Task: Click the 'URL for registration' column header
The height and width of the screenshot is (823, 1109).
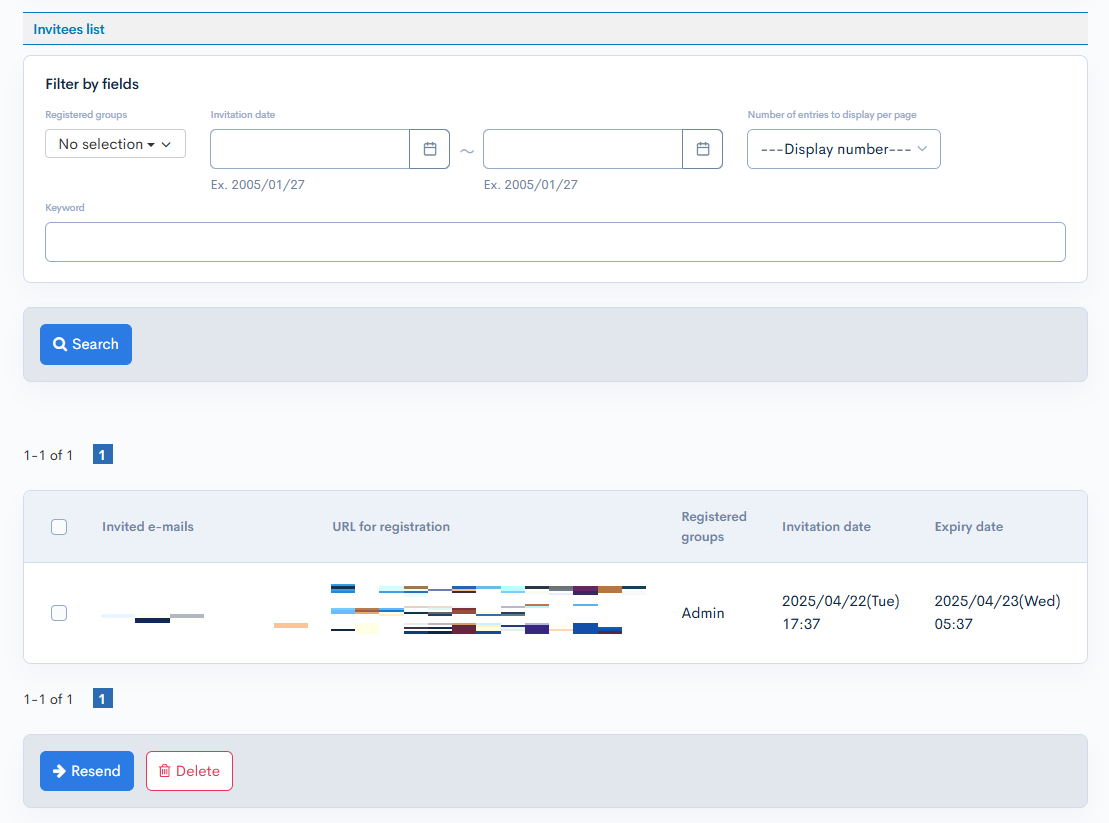Action: pyautogui.click(x=391, y=527)
